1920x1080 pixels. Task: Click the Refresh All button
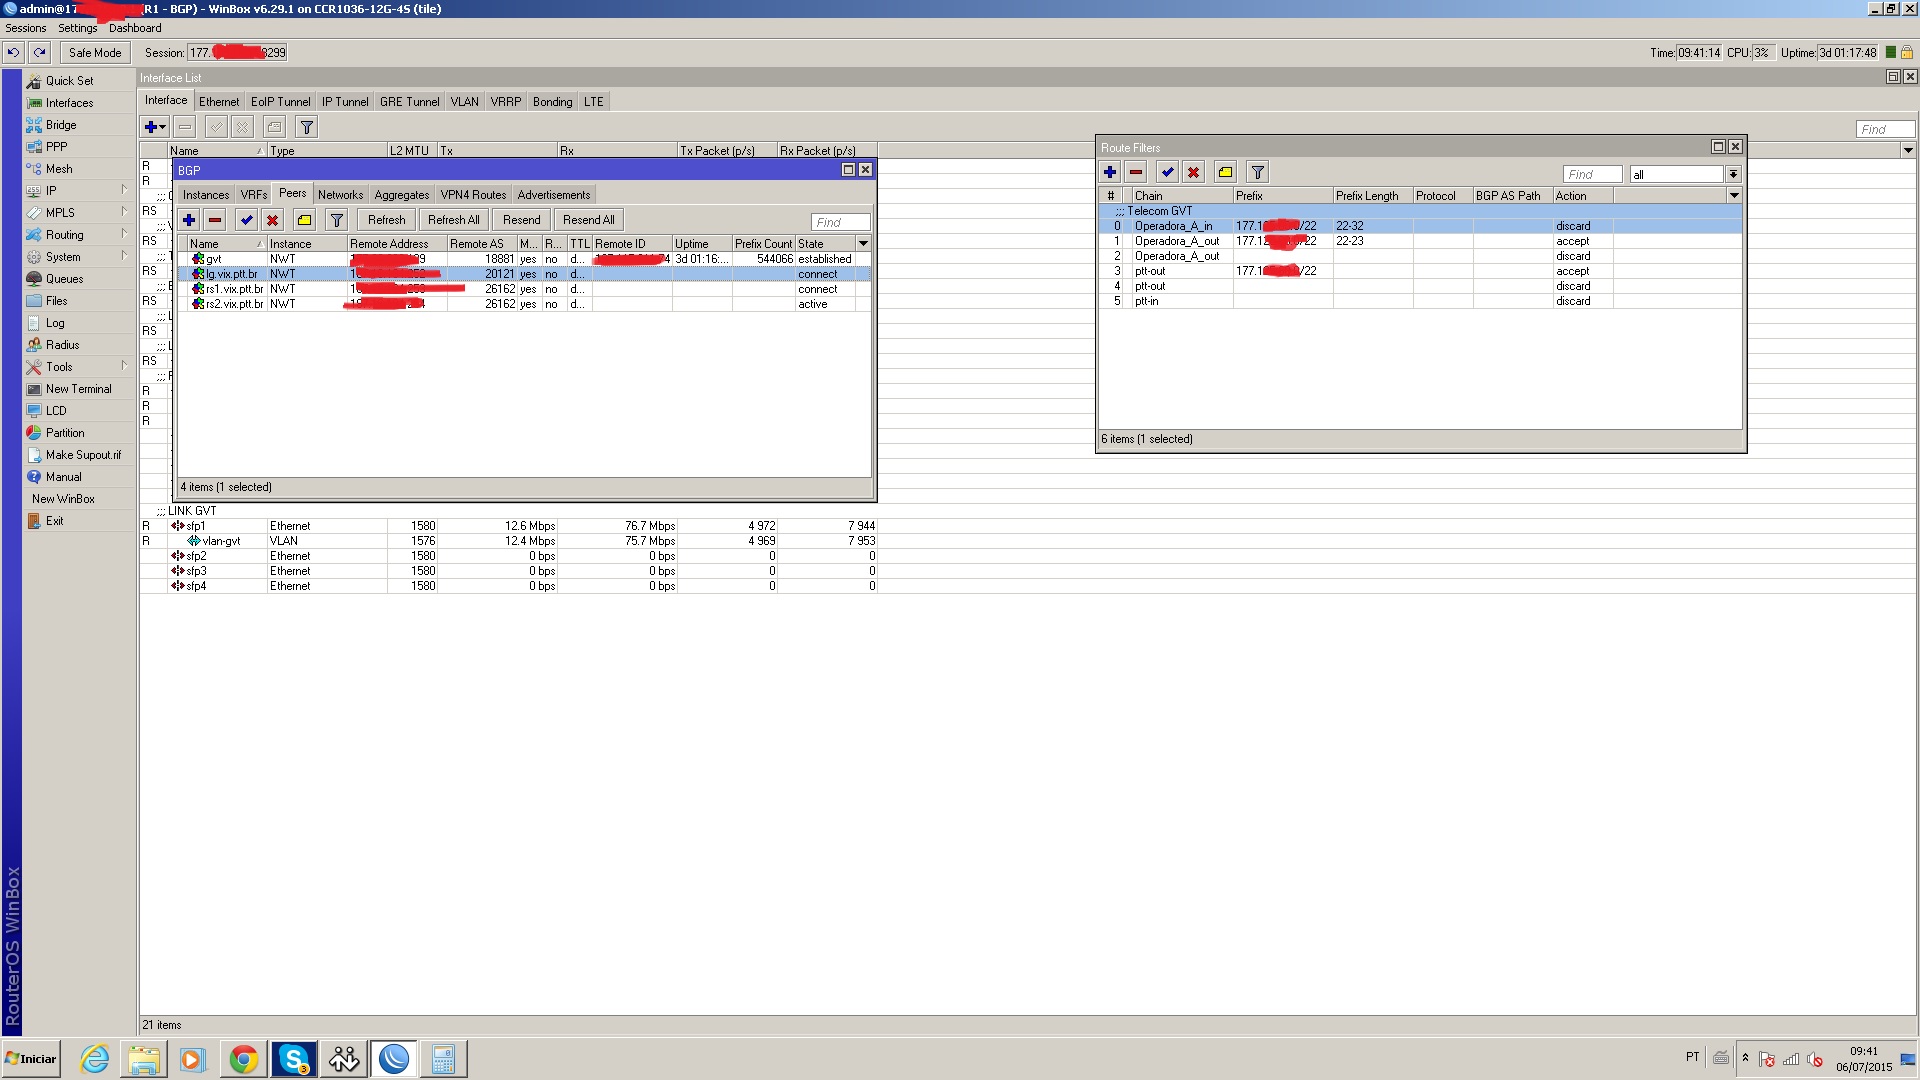[453, 220]
